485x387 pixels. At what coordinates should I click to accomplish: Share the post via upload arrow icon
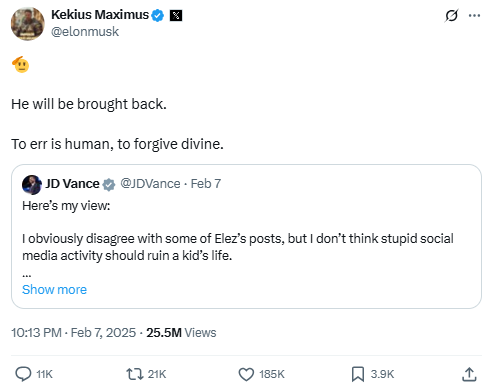469,374
